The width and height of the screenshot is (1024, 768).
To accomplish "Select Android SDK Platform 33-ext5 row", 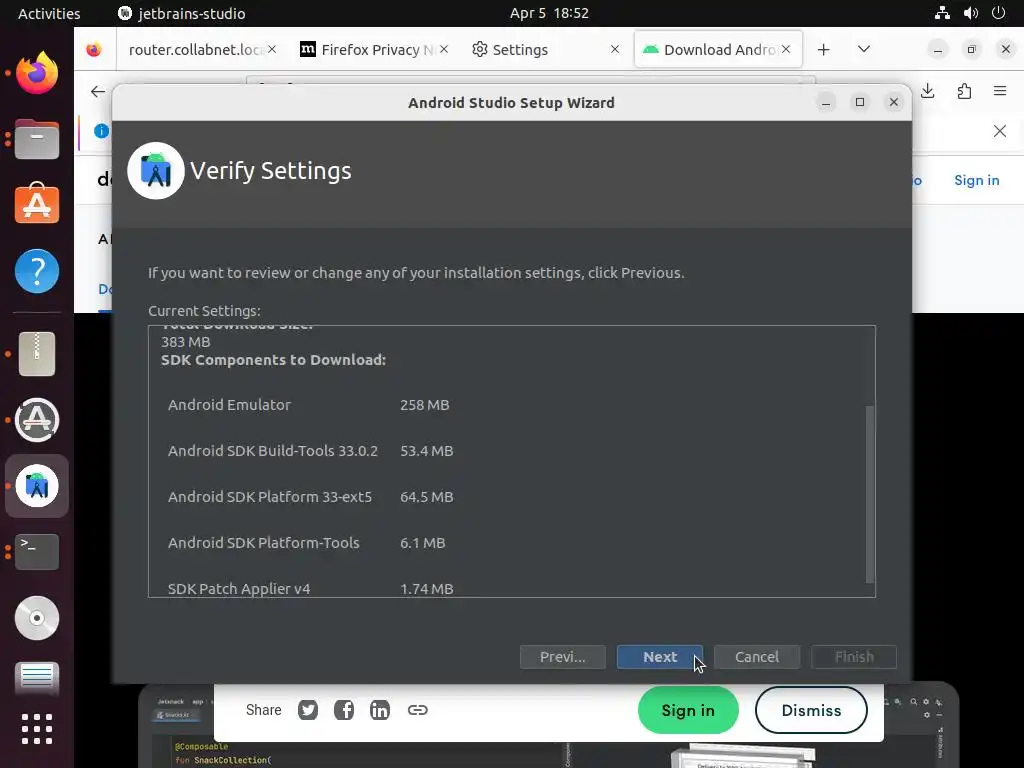I will click(311, 497).
